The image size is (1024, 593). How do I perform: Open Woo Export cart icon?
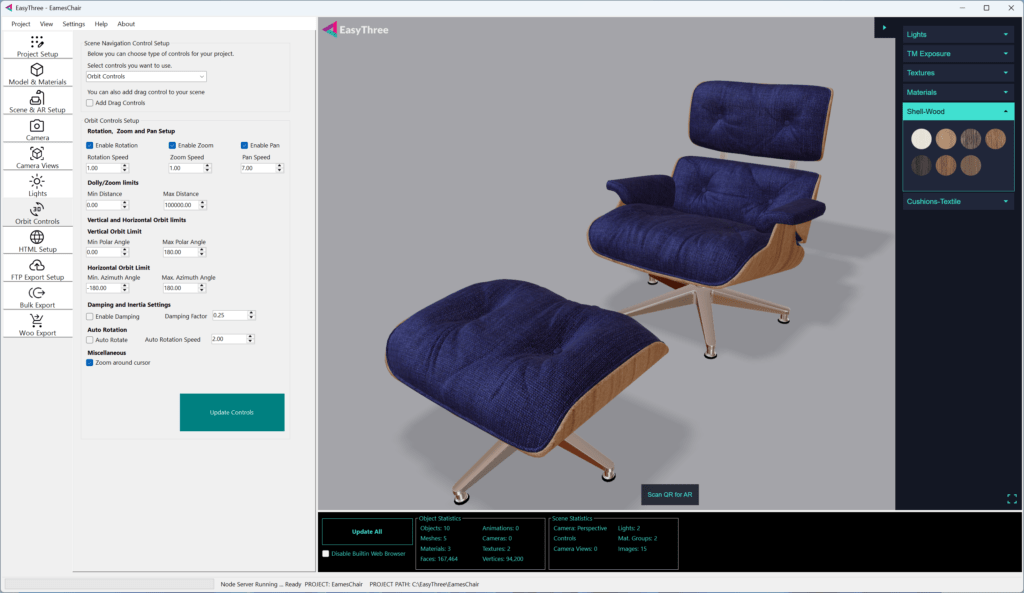(37, 322)
